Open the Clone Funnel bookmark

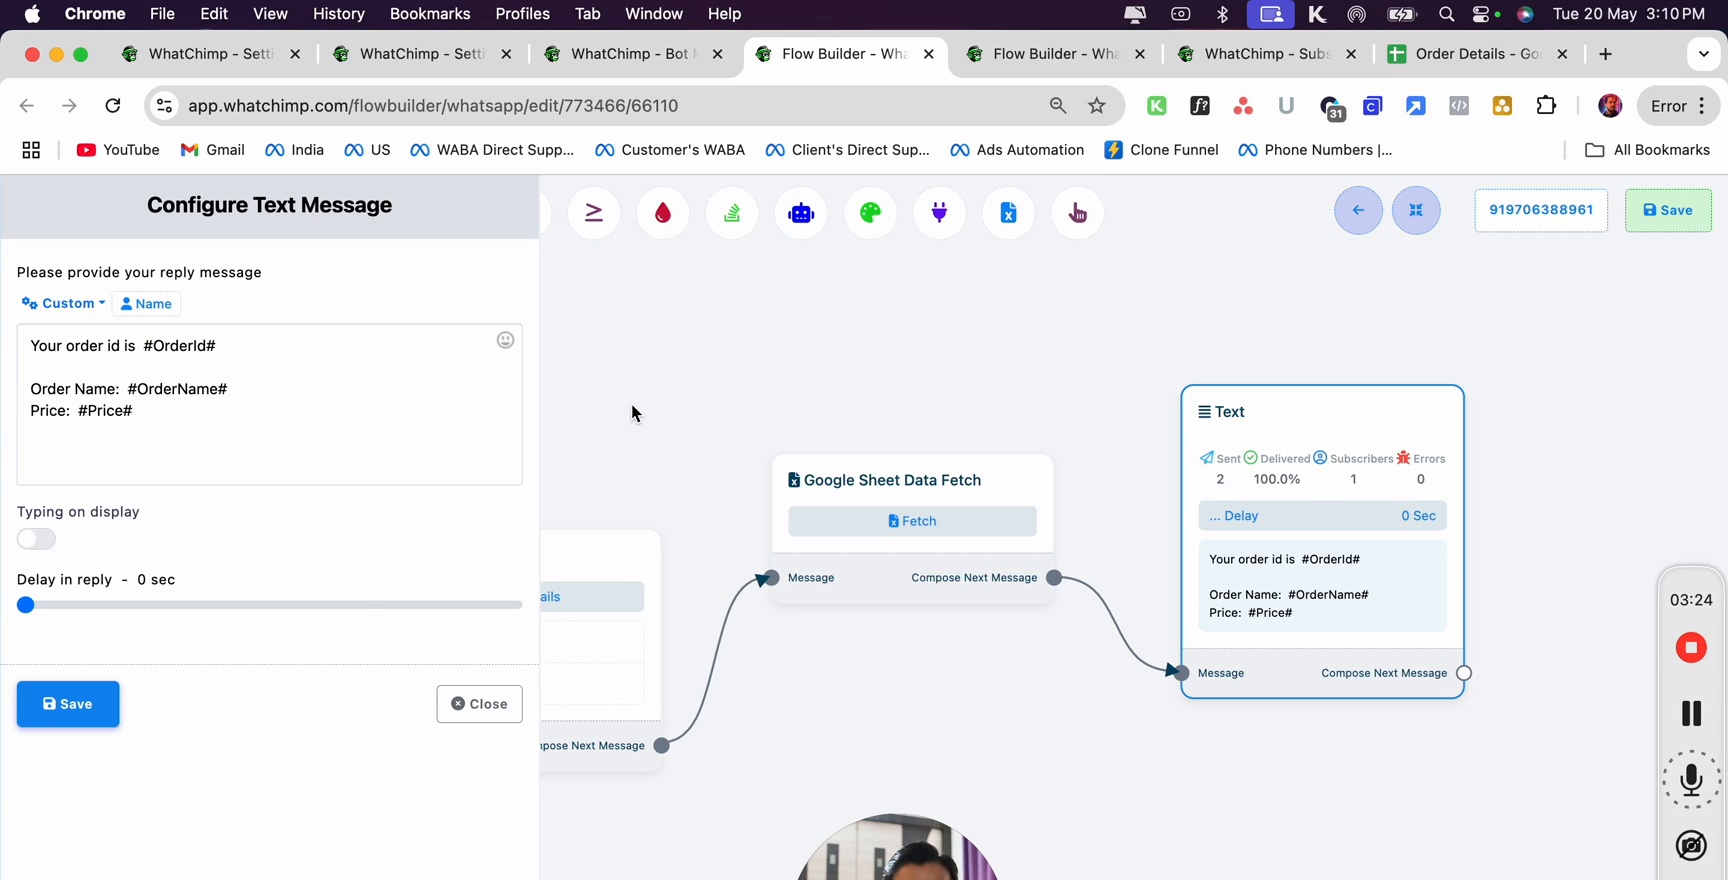pos(1161,150)
